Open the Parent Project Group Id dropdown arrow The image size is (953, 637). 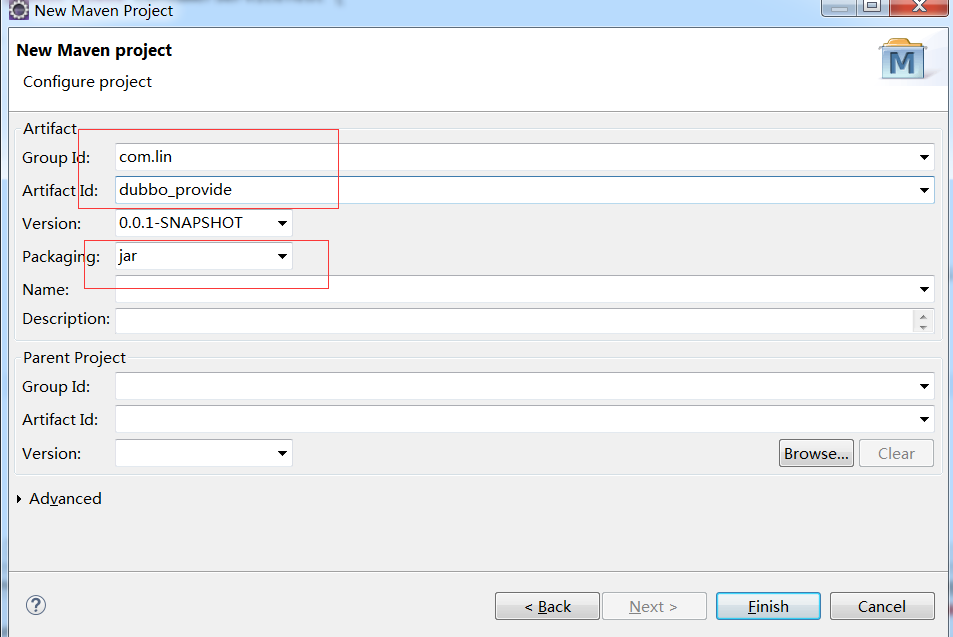coord(924,386)
